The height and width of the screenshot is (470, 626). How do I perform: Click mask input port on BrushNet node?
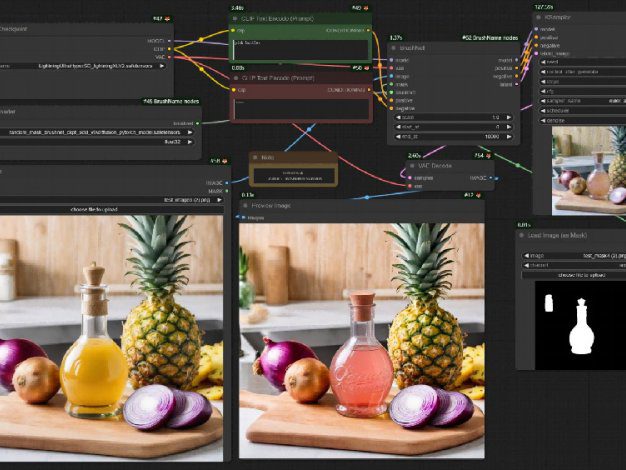(391, 84)
